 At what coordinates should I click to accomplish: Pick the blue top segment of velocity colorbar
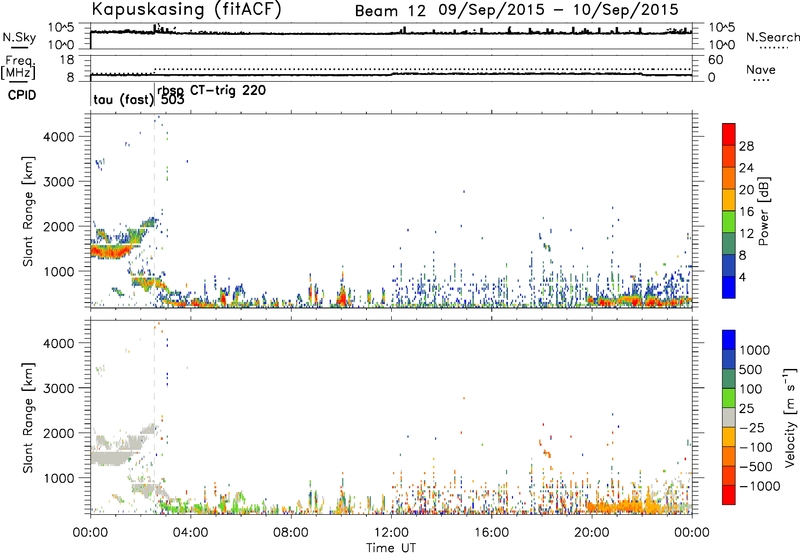[729, 340]
